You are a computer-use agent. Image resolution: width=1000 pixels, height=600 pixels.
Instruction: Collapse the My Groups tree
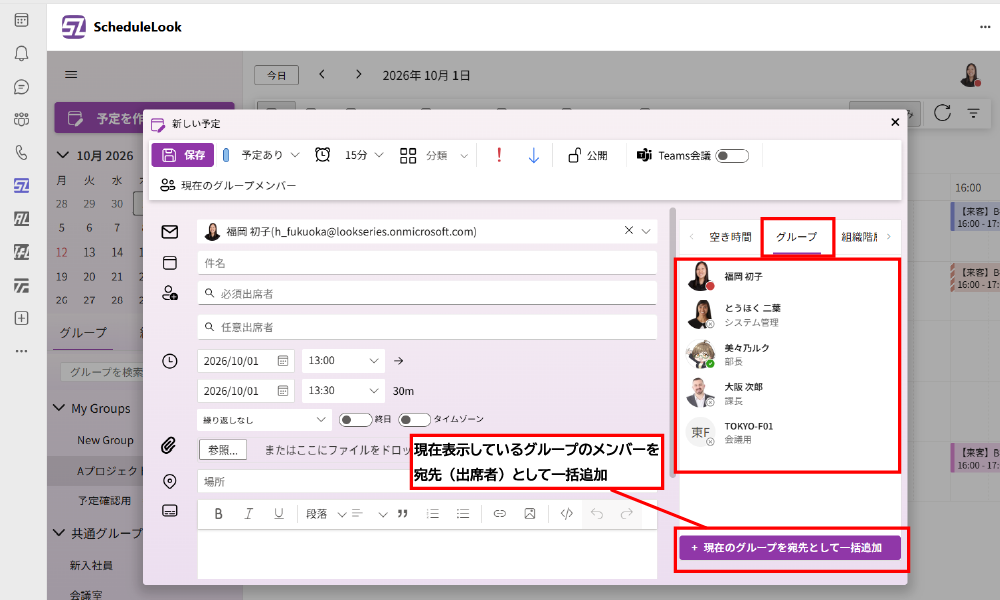59,408
